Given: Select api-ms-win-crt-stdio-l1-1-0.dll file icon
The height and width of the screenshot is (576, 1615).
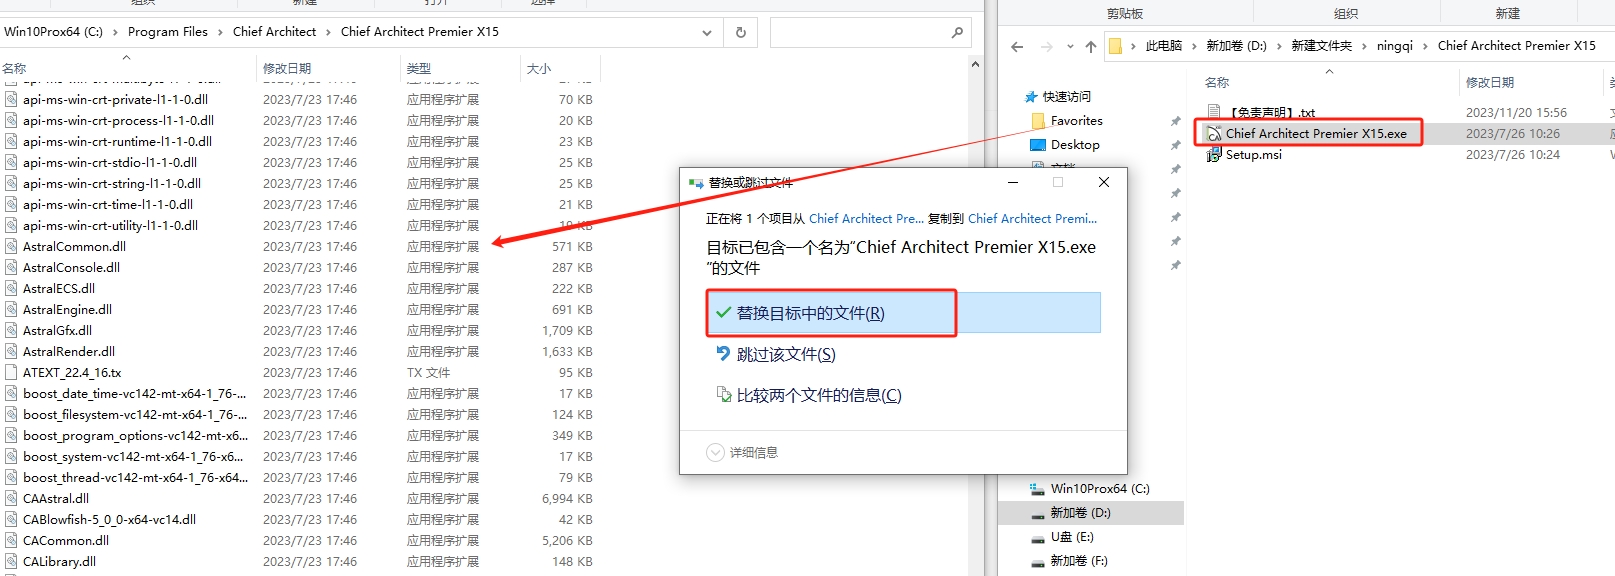Looking at the screenshot, I should tap(11, 163).
